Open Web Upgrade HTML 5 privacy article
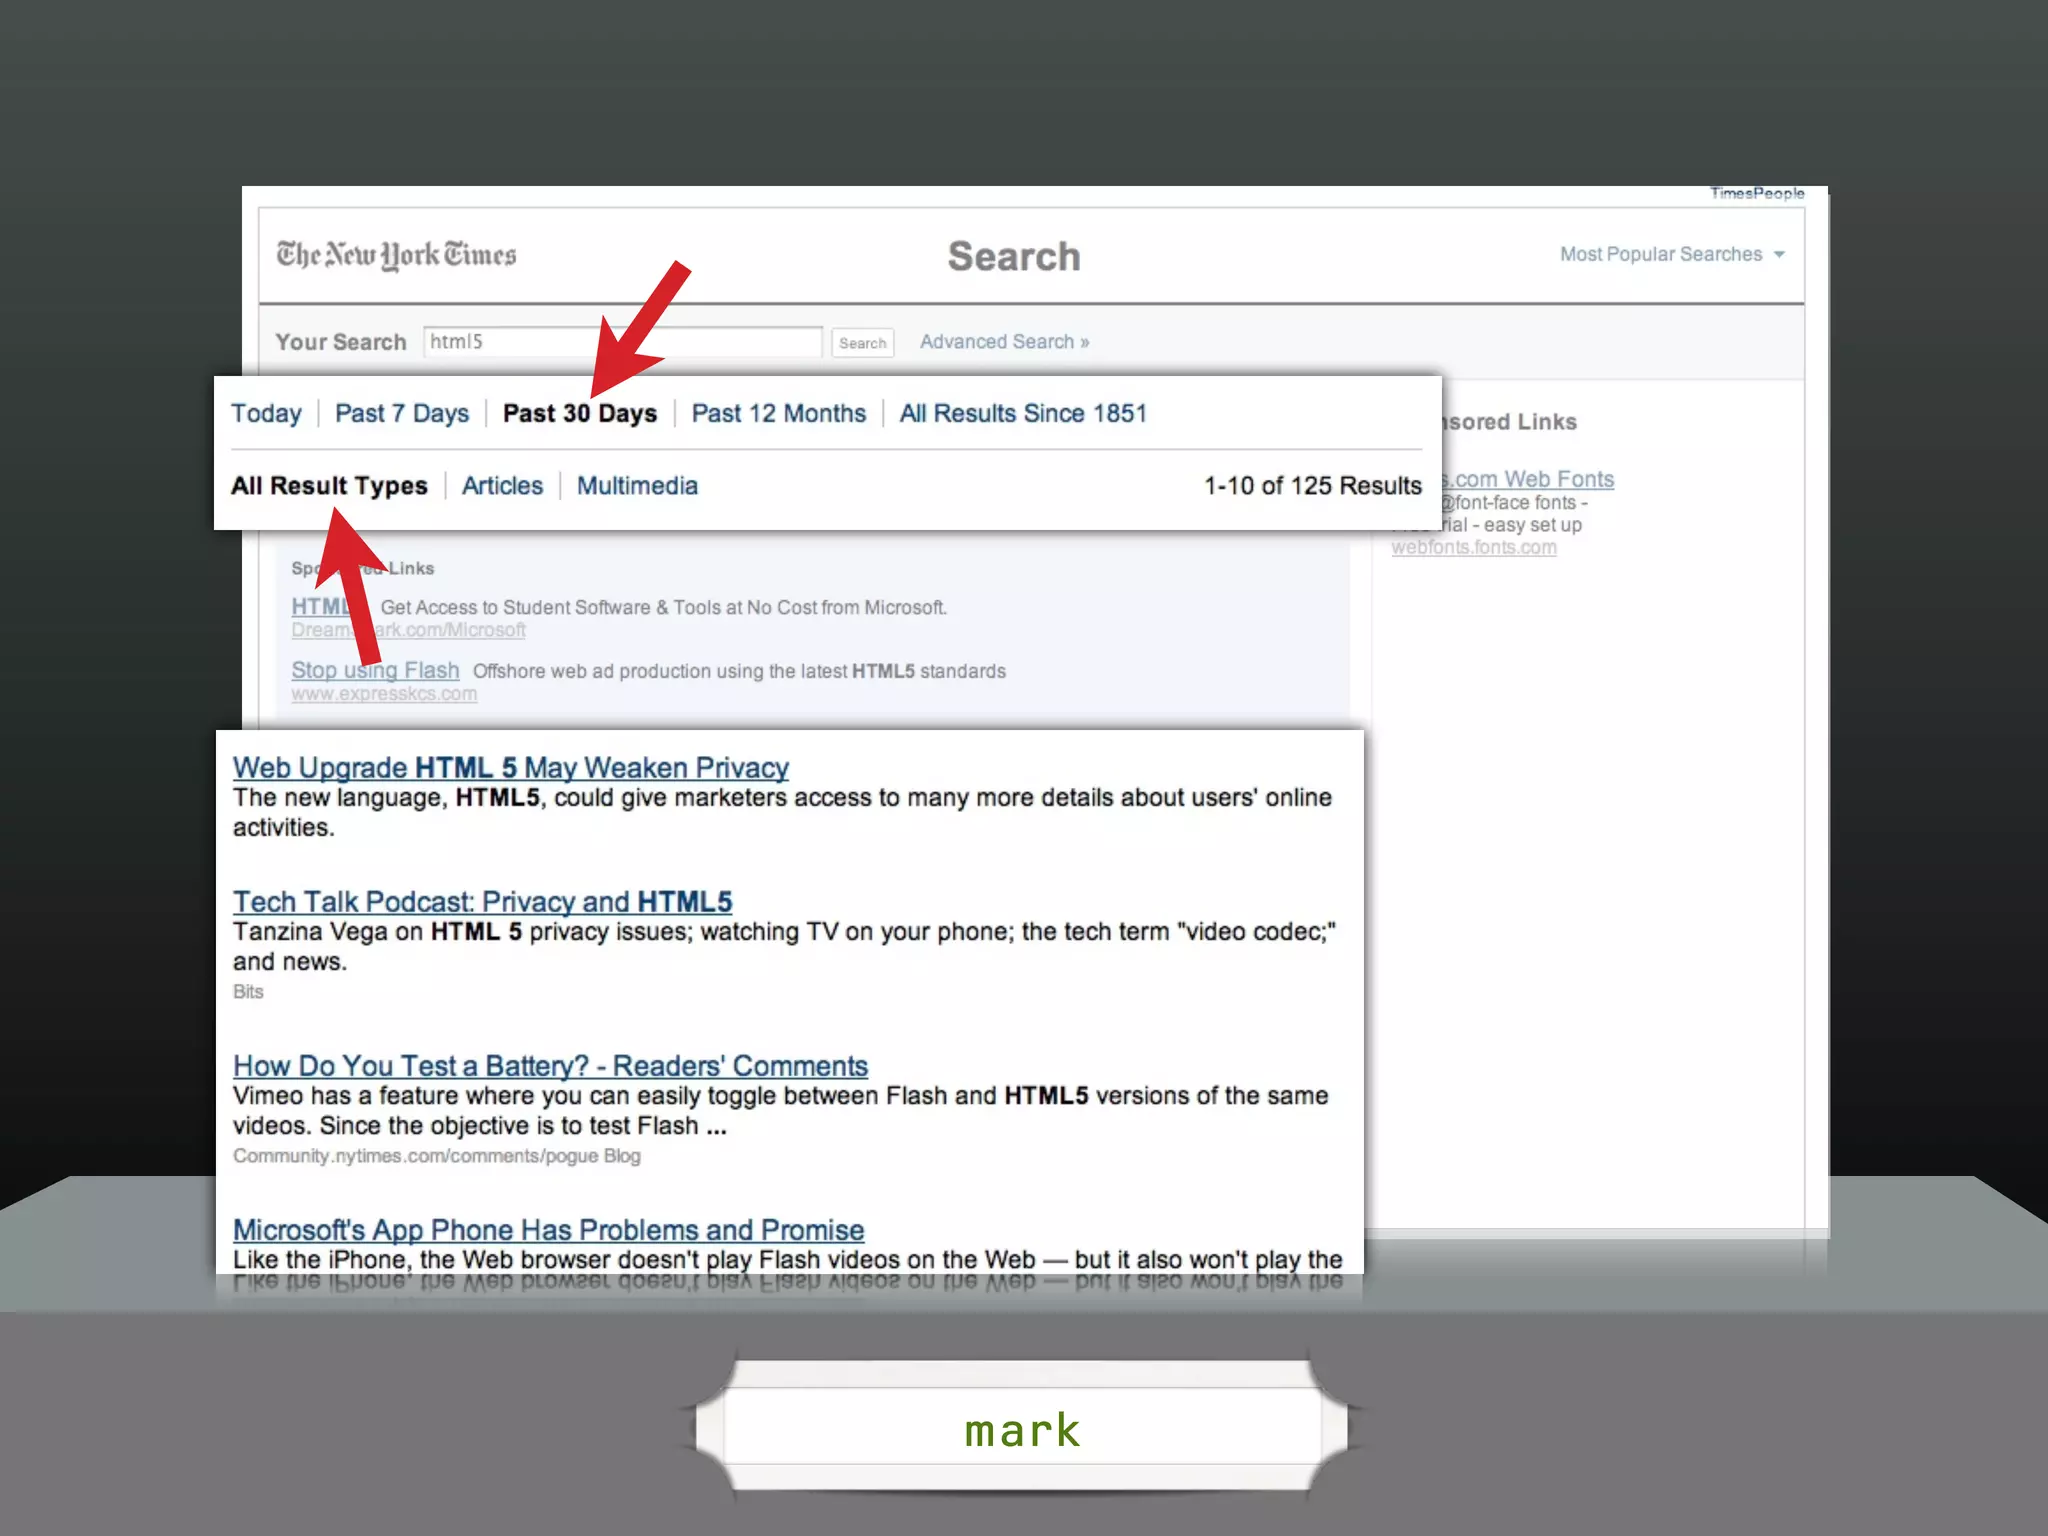This screenshot has height=1536, width=2048. 510,768
